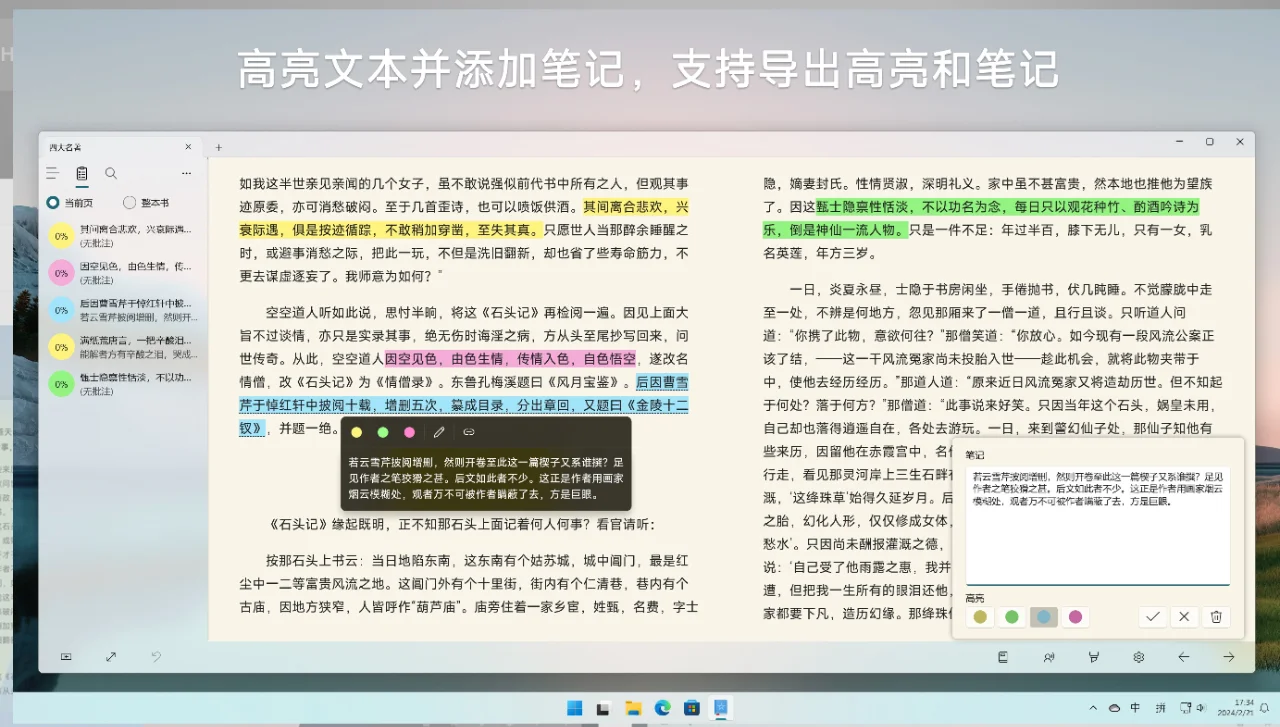
Task: Click the dark note text in popup
Action: 486,478
